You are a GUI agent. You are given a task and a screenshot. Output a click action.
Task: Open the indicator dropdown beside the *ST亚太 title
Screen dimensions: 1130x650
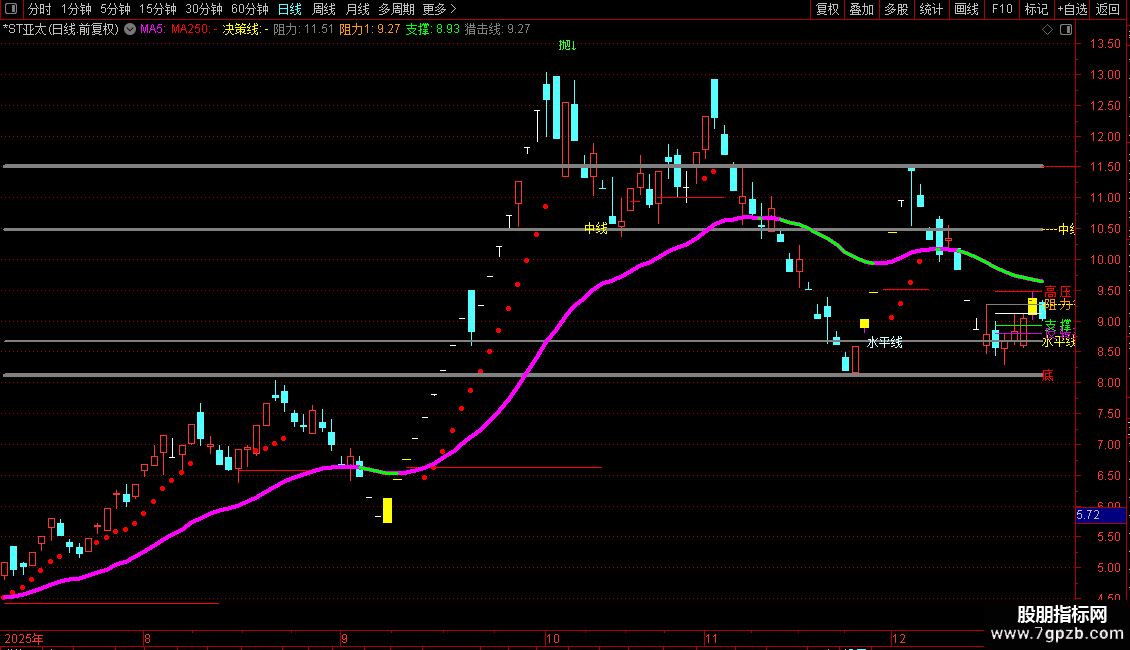(x=130, y=30)
